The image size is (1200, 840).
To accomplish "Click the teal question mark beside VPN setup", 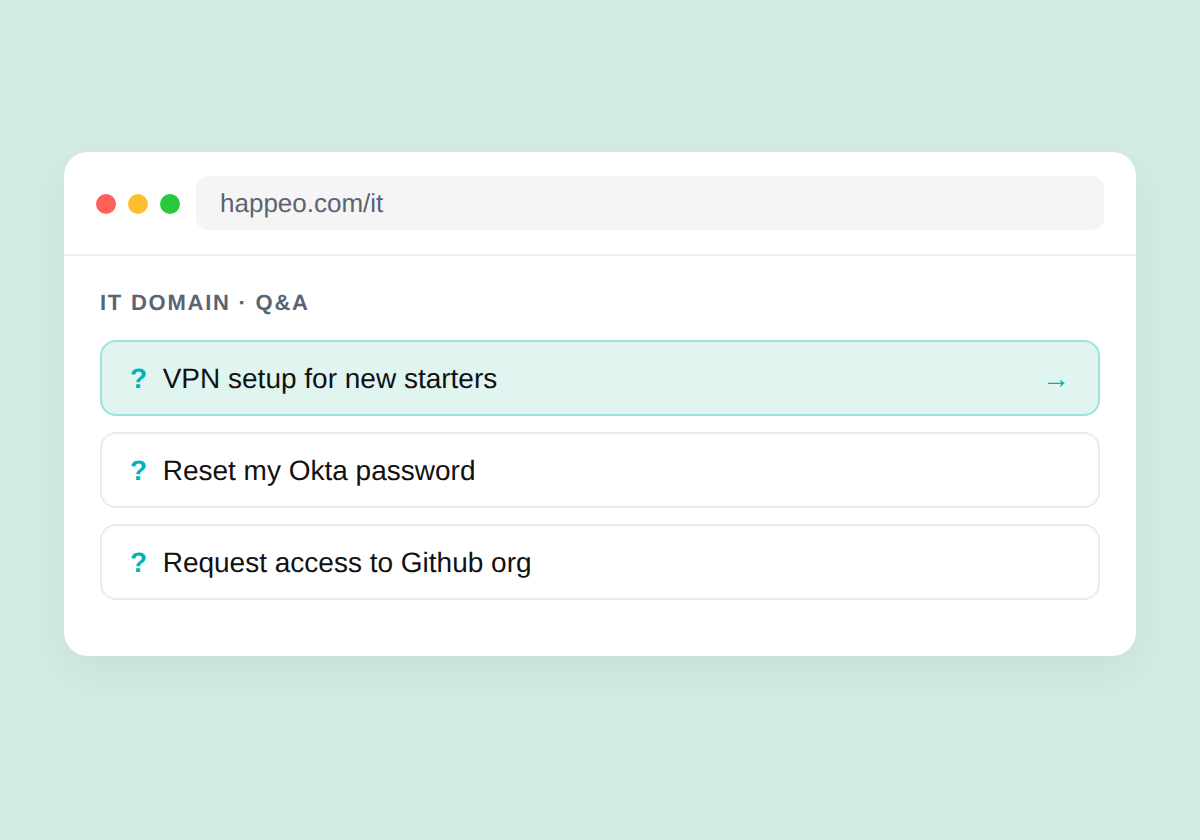I will pos(138,379).
